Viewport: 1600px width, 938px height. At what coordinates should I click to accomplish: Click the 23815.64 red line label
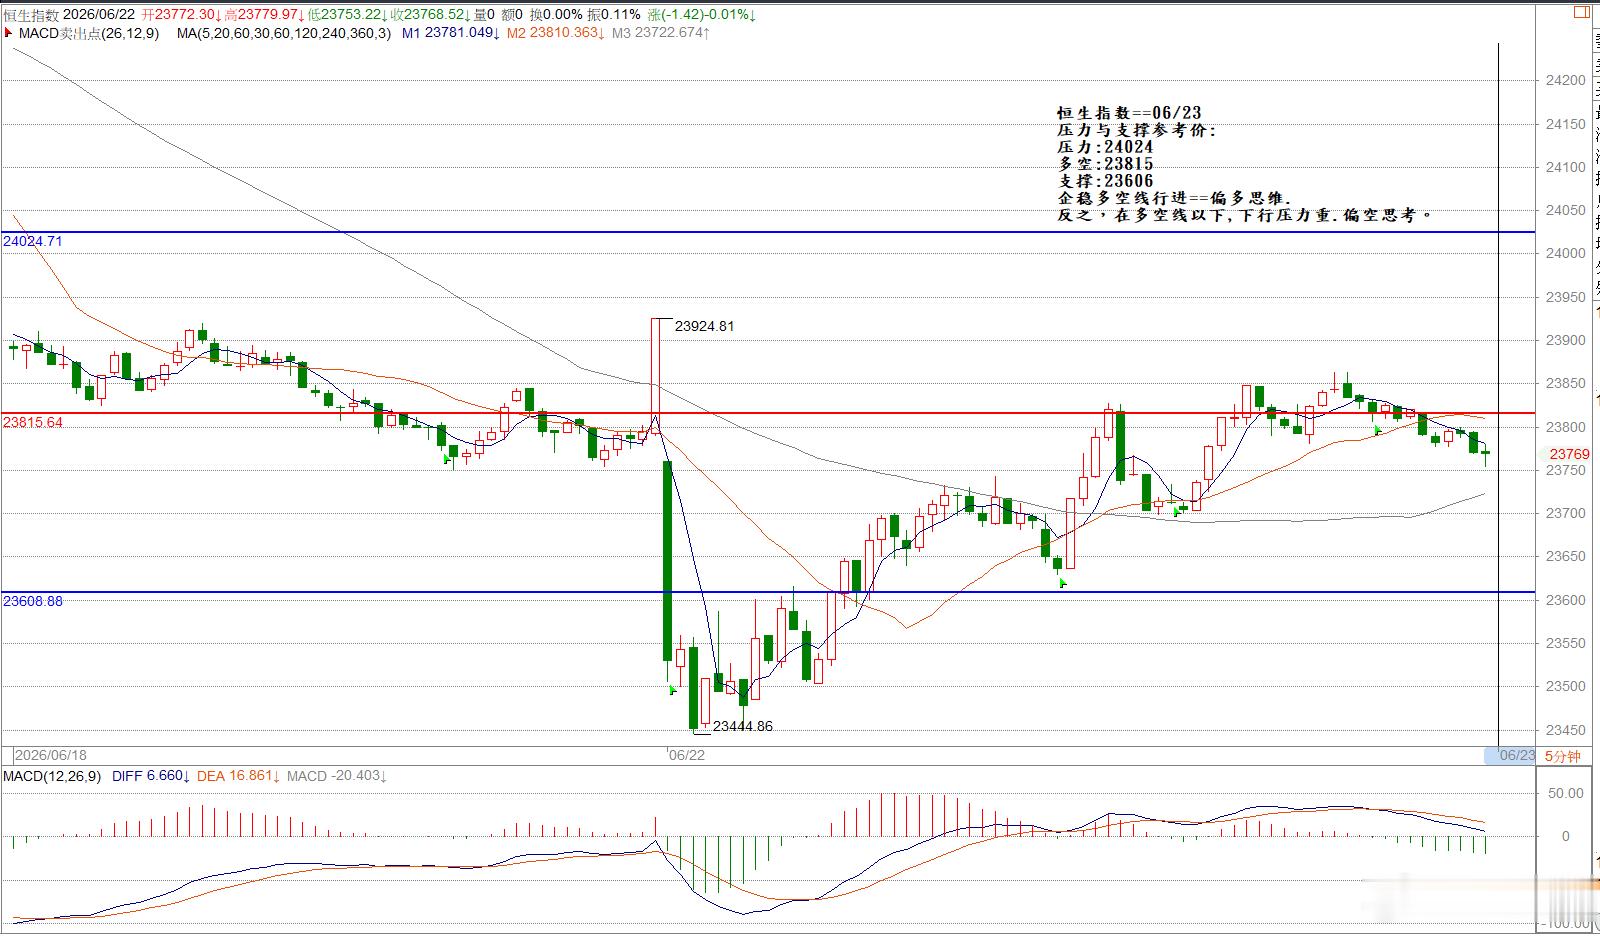coord(33,422)
